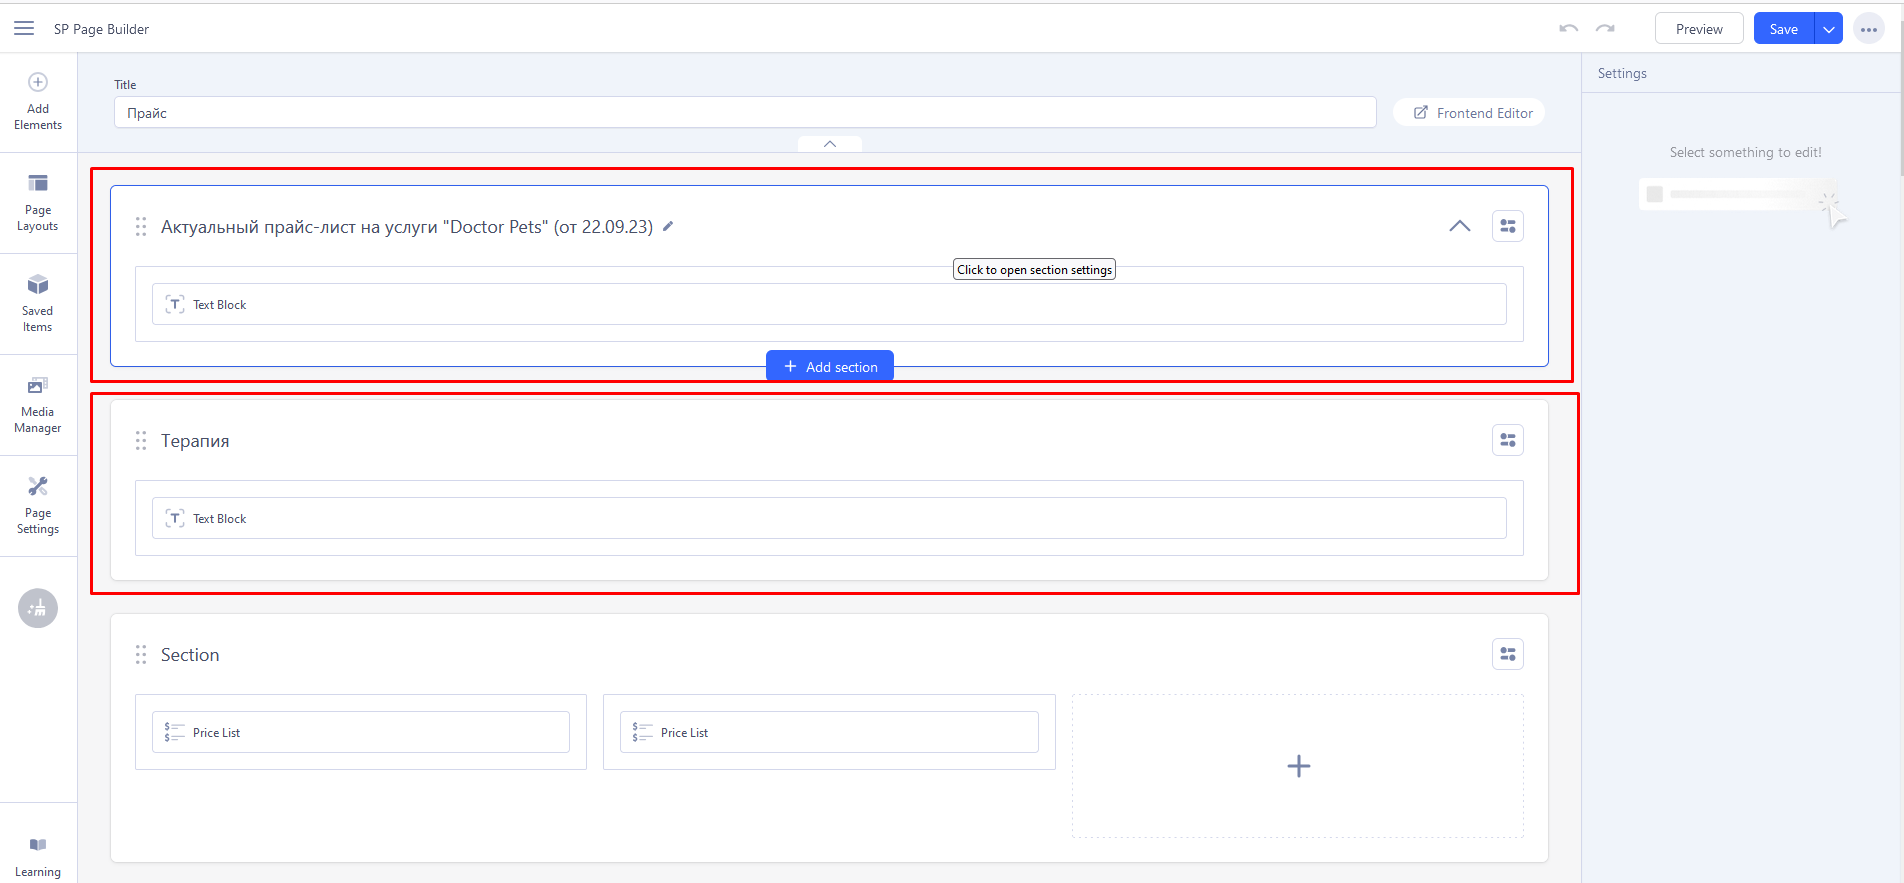Click the pencil to rename the first section
The image size is (1904, 883).
point(668,226)
